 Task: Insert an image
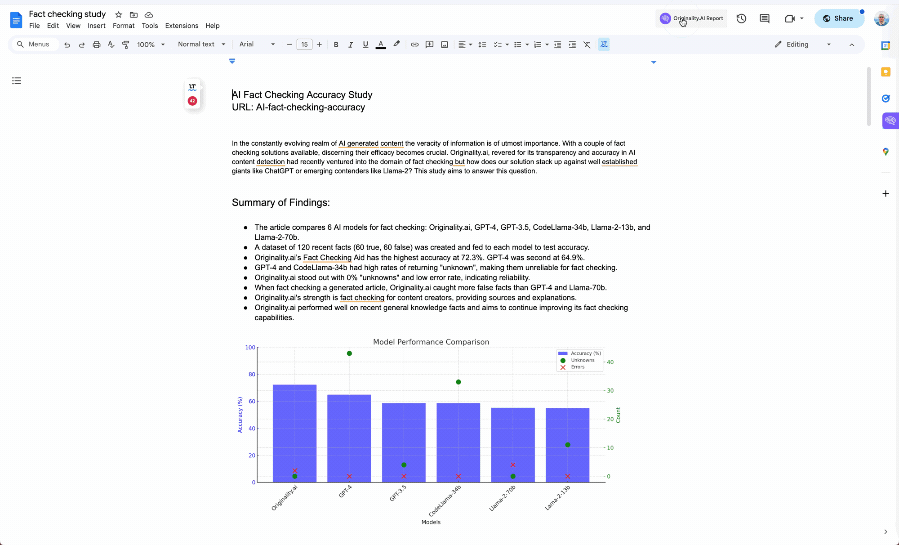[x=444, y=45]
